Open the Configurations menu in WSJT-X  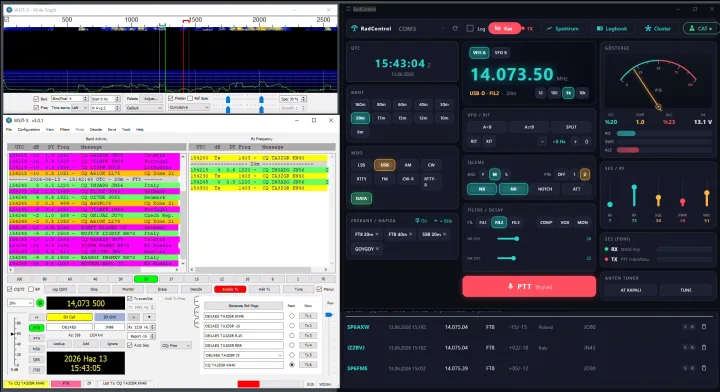(28, 129)
